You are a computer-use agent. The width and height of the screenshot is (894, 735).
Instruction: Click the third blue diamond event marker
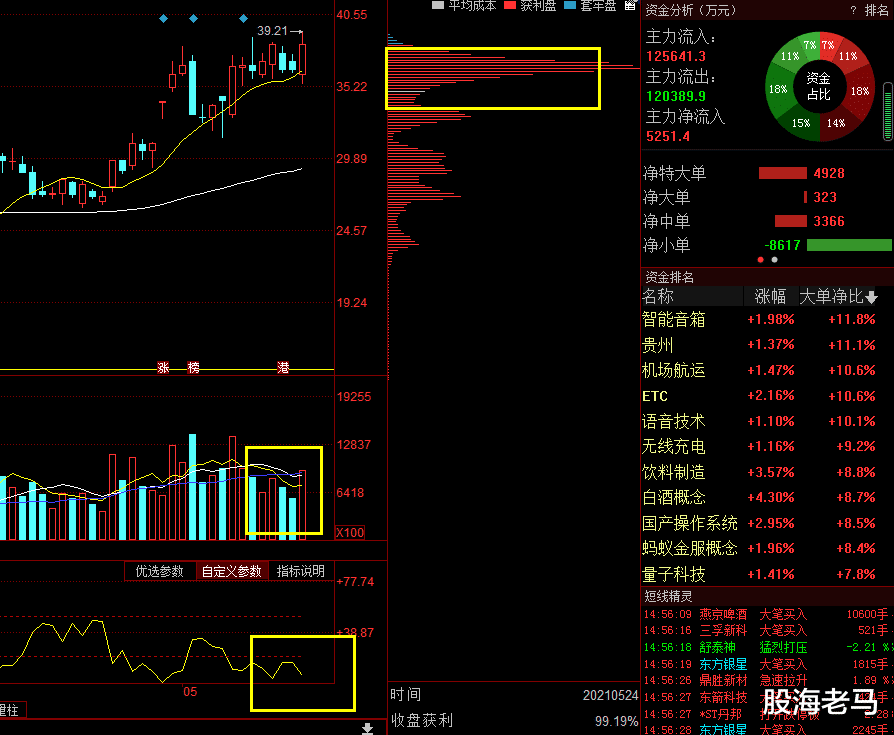243,19
